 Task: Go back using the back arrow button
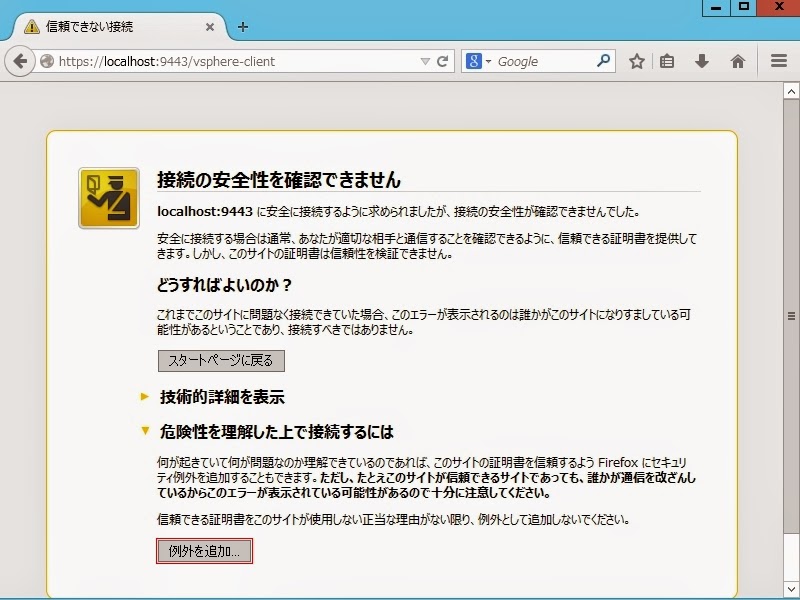coord(19,62)
